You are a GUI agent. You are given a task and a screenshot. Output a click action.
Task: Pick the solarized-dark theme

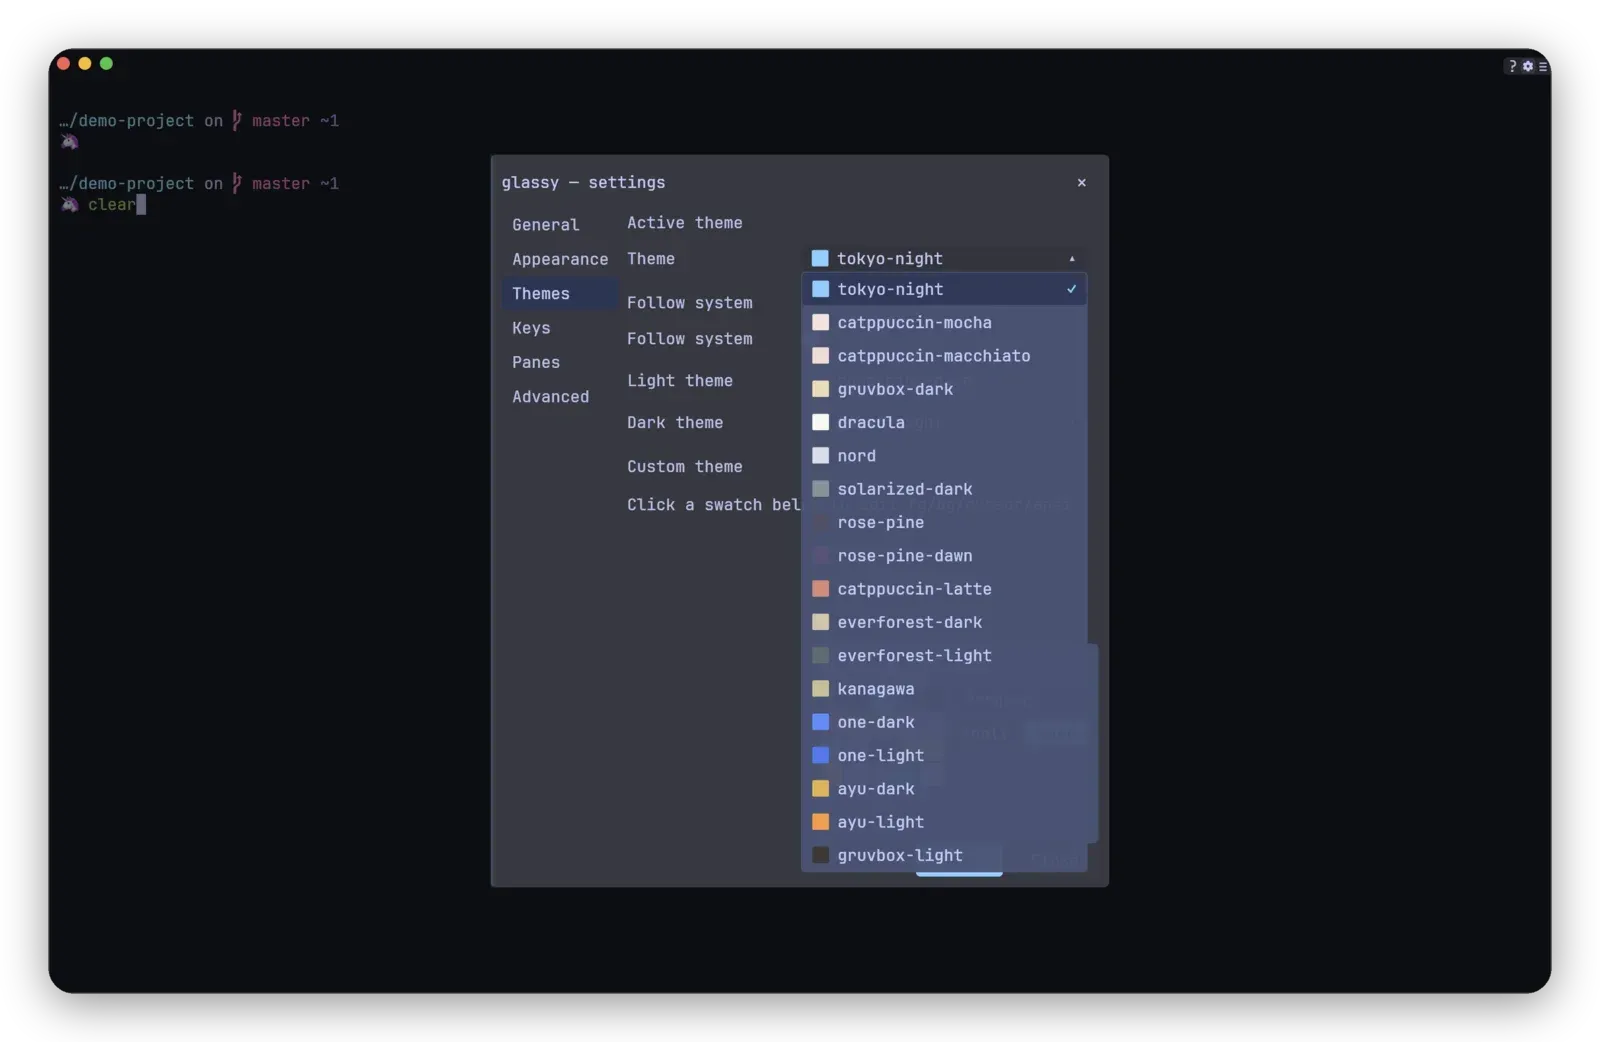[x=944, y=489]
